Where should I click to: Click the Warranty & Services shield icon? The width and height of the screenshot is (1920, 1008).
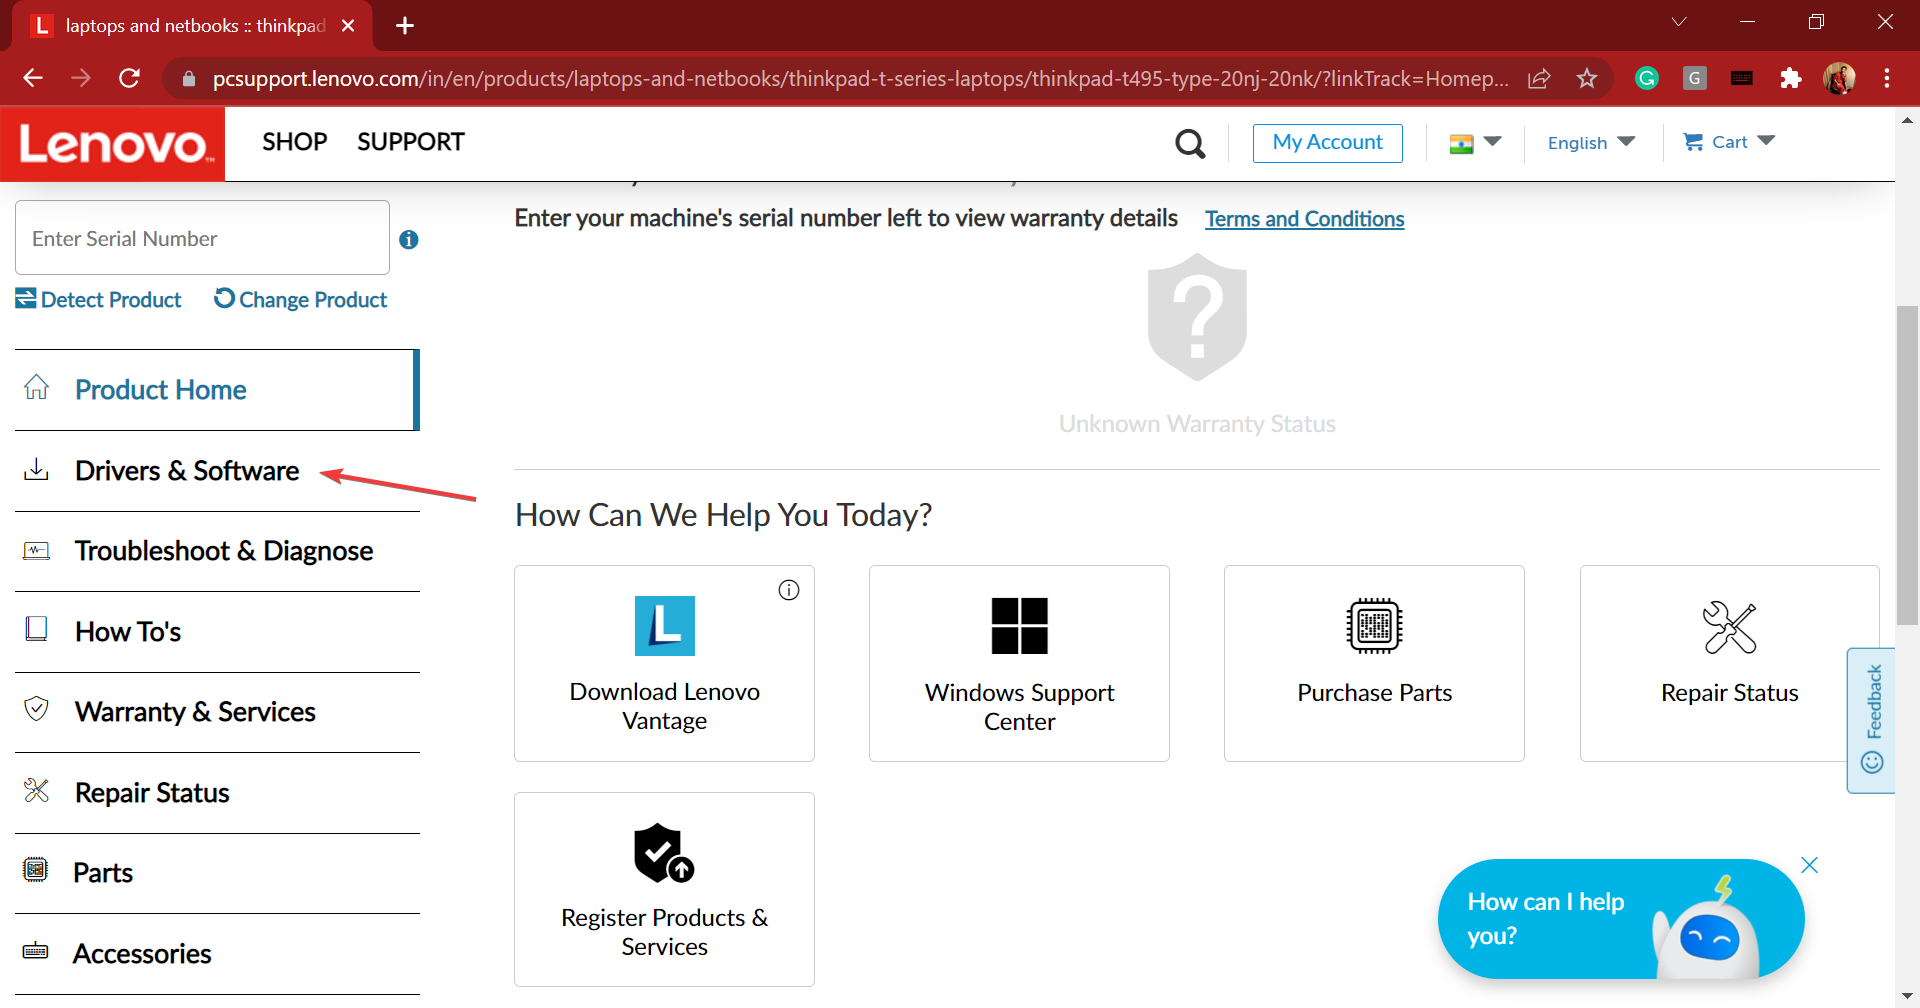(x=37, y=709)
